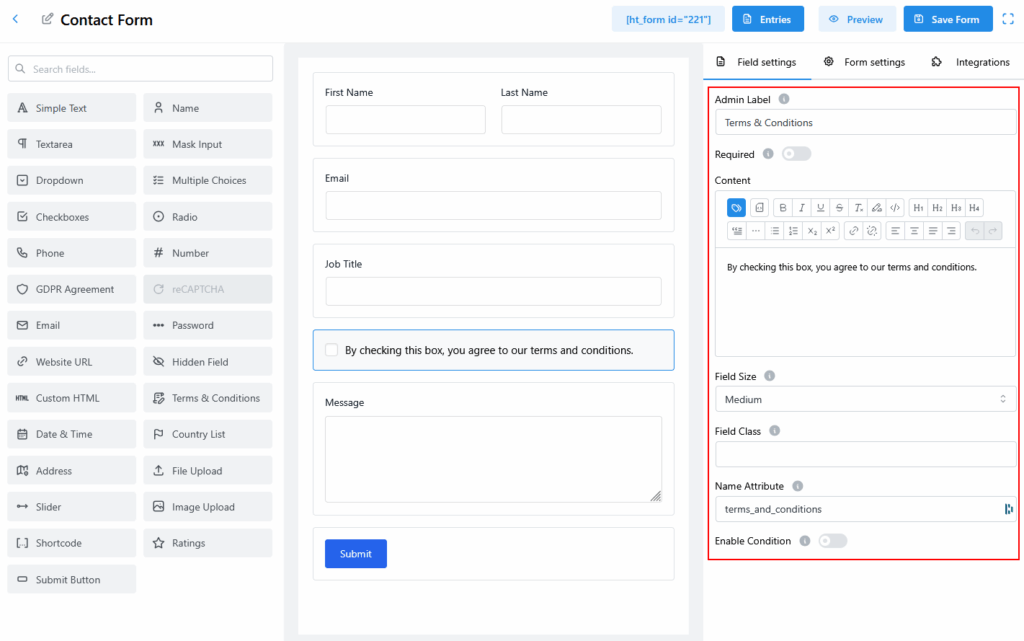
Task: Open the Entries button
Action: coord(768,19)
